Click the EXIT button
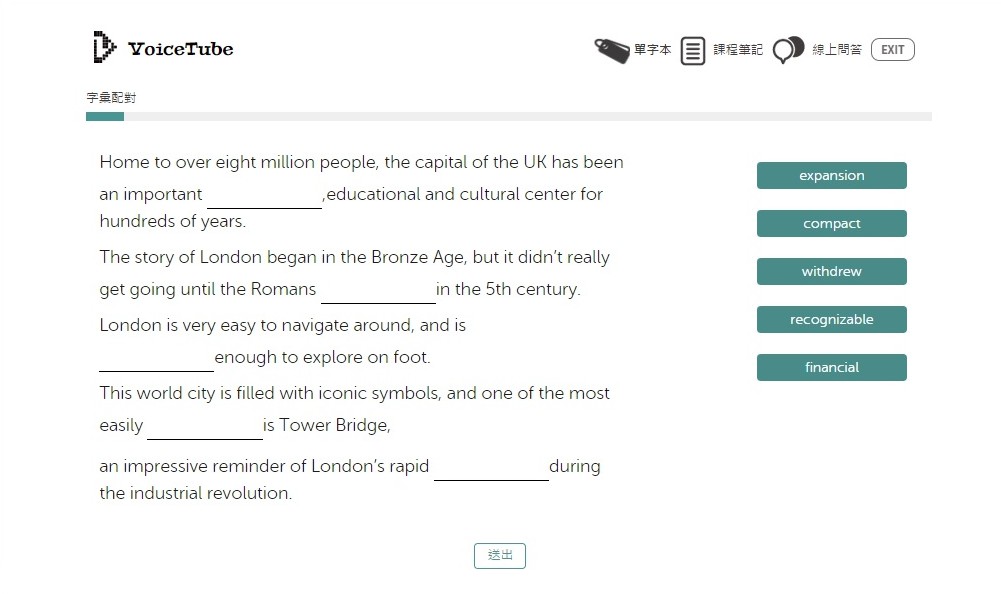The image size is (1001, 594). [x=892, y=50]
